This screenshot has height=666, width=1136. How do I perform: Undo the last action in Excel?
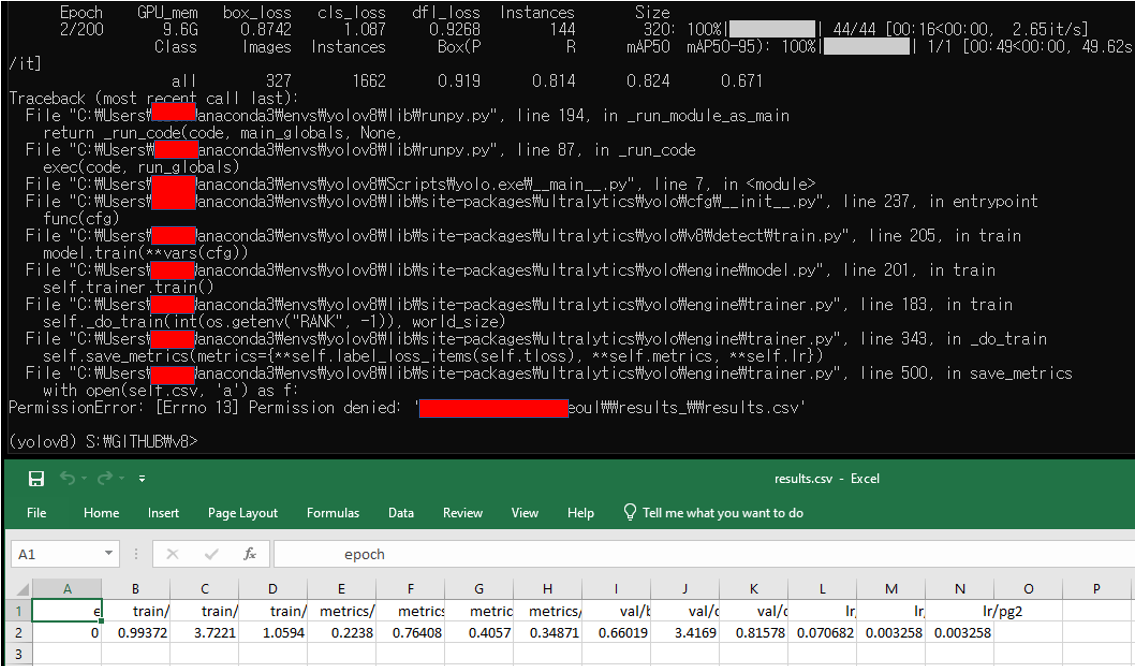[67, 478]
